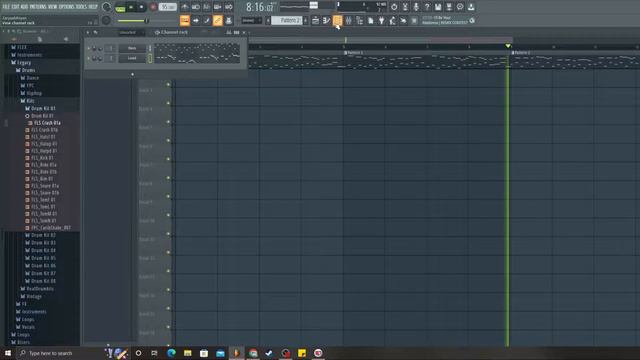Click the speech bubble icon in top toolbar
The width and height of the screenshot is (640, 360).
pos(460,7)
